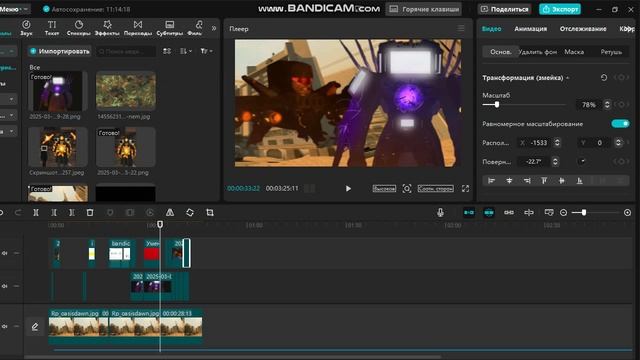
Task: Open the Эффекты (effects) panel icon
Action: 107,28
